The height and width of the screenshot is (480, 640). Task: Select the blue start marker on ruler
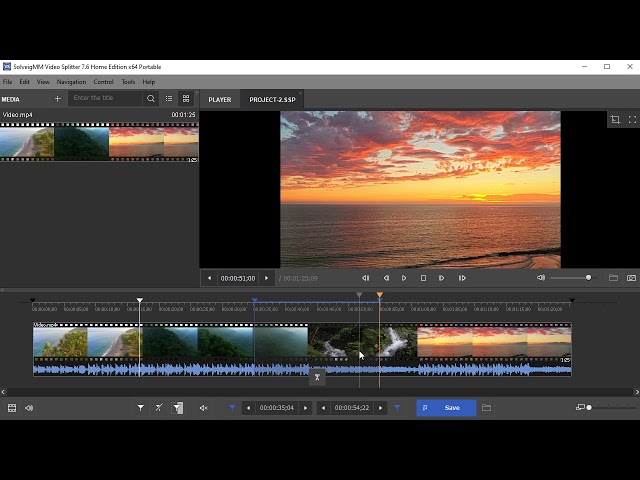click(254, 301)
